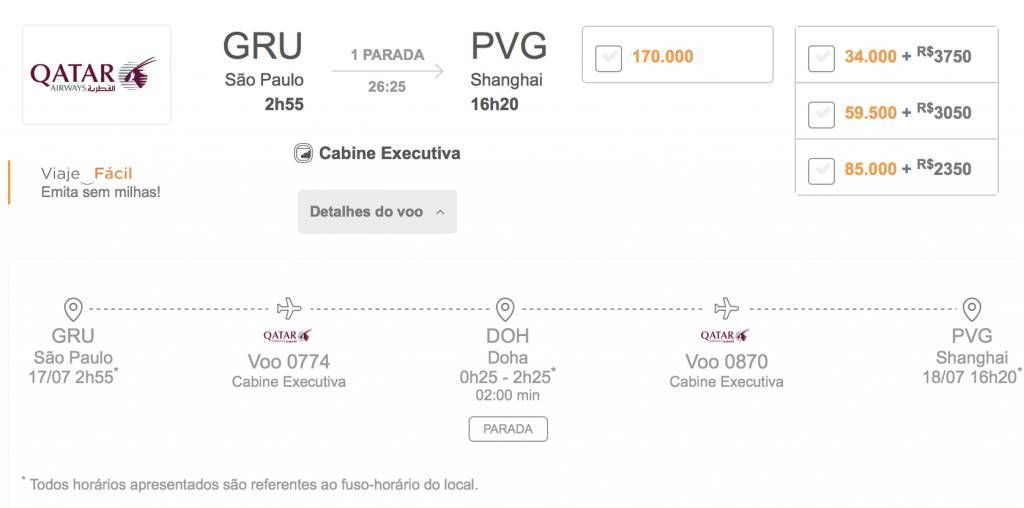Click the airplane icon above Voo 0774

[289, 308]
